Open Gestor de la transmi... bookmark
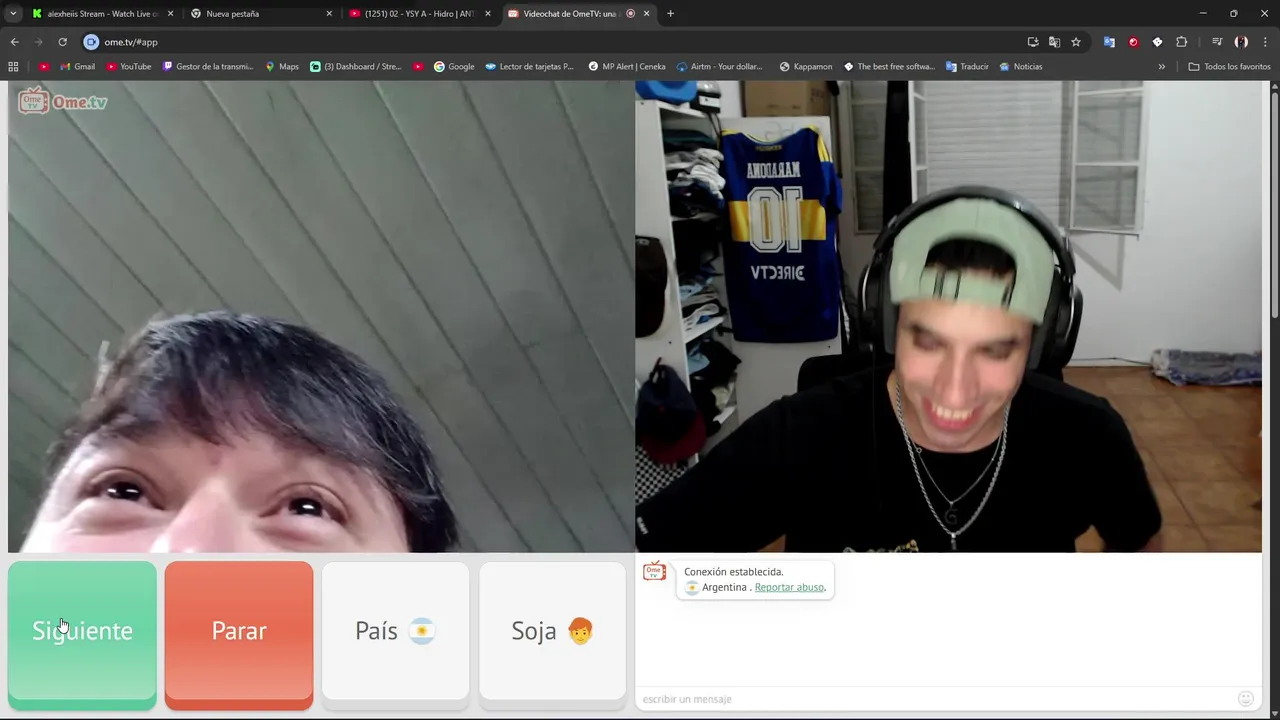Viewport: 1280px width, 720px height. [x=206, y=67]
